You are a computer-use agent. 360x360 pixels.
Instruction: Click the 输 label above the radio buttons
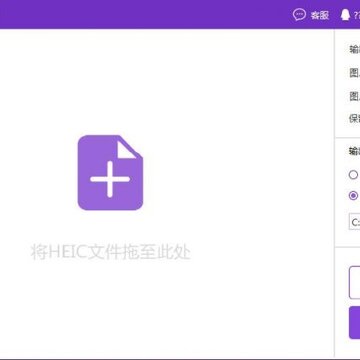(354, 151)
